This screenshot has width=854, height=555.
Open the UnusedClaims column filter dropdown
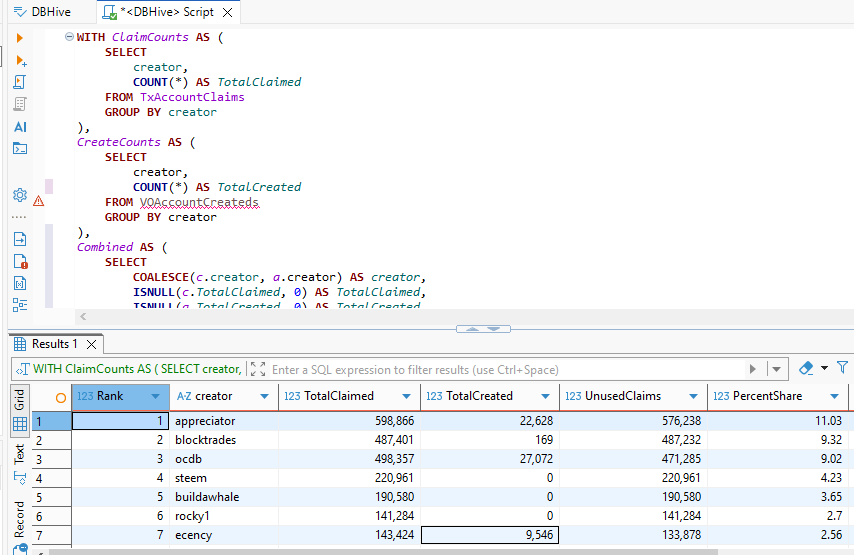[x=693, y=397]
